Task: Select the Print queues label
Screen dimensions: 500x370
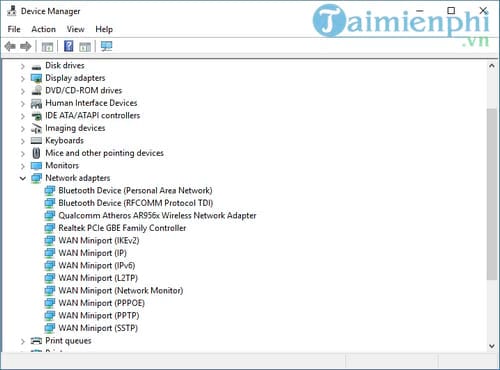Action: tap(68, 341)
